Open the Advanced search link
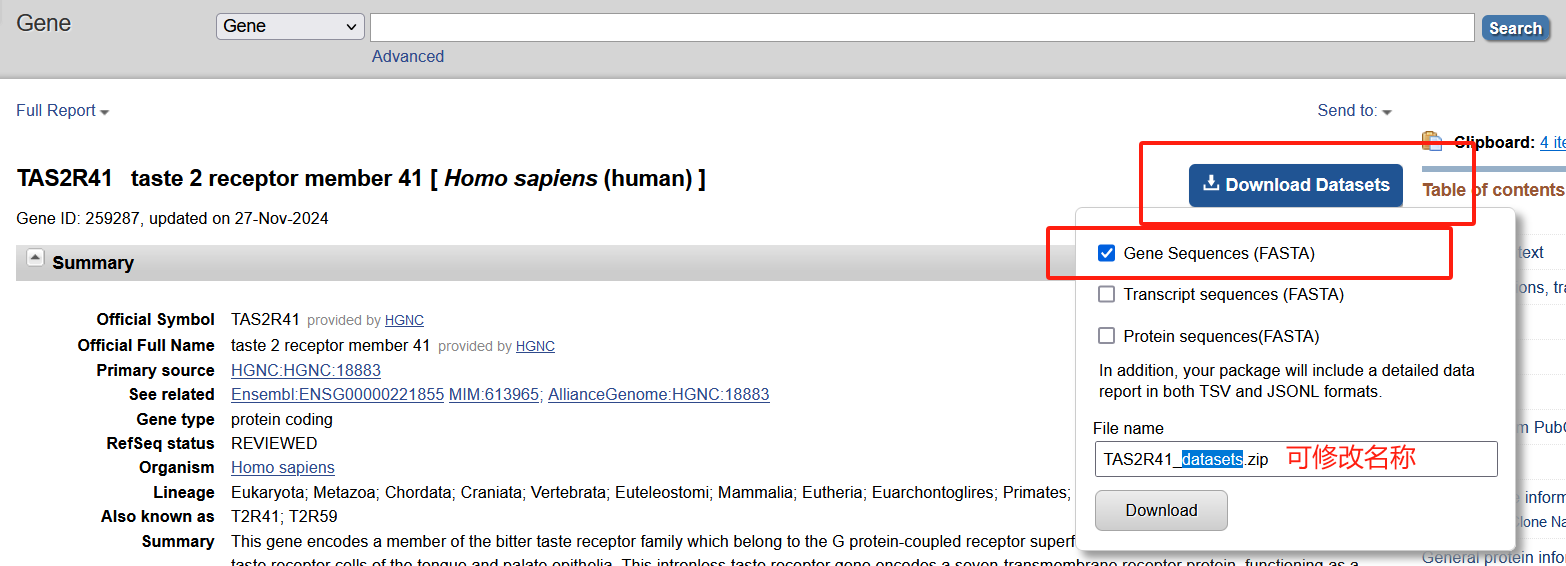Image resolution: width=1566 pixels, height=566 pixels. point(408,56)
